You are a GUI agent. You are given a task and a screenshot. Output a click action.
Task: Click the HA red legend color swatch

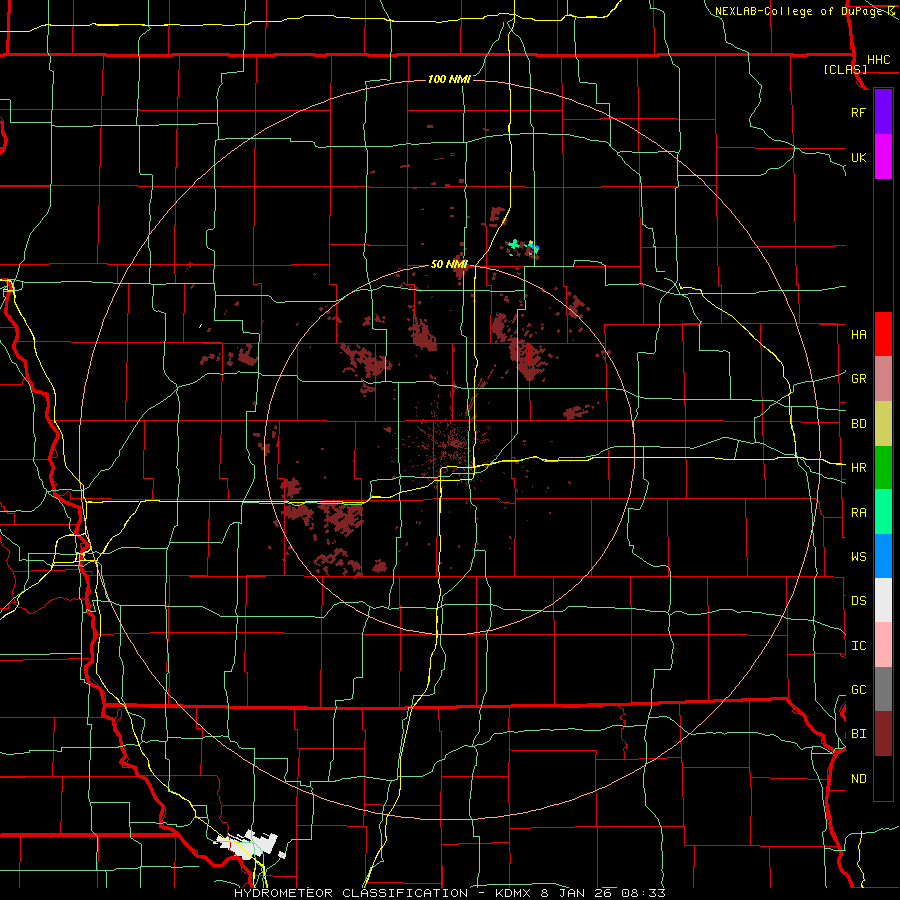pyautogui.click(x=883, y=334)
